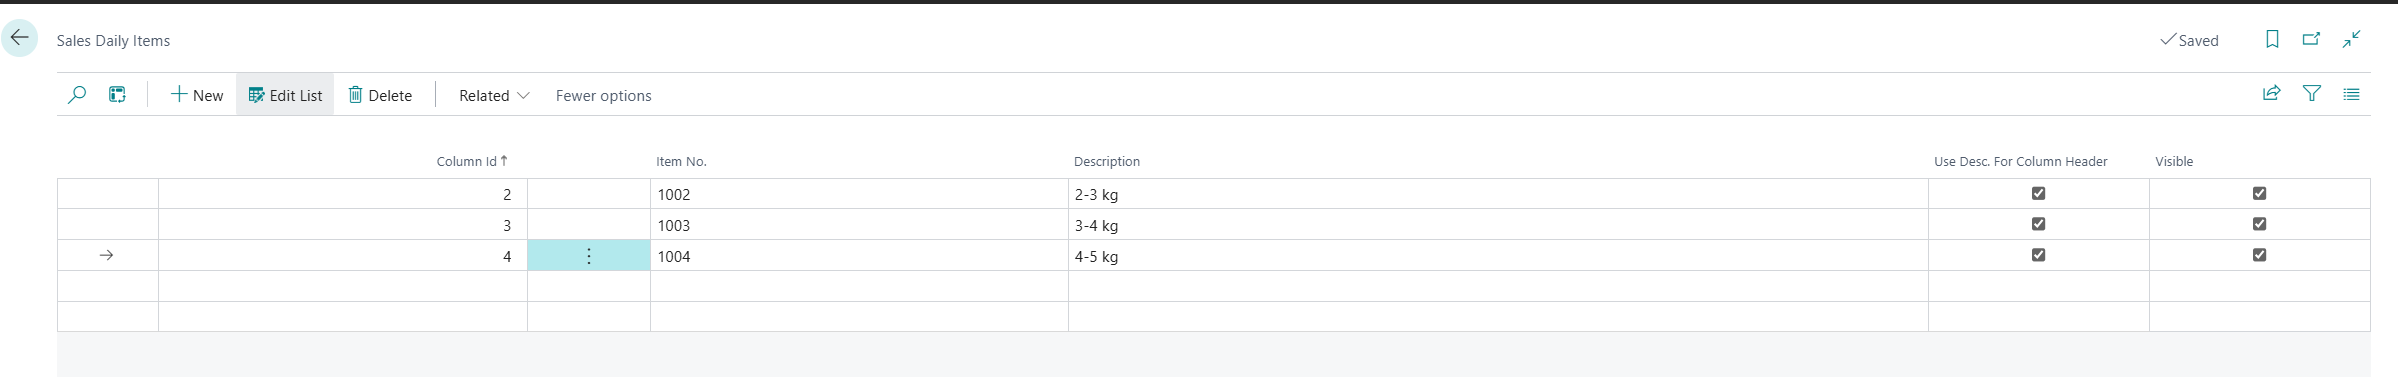
Task: Create a new entry with New
Action: [x=197, y=95]
